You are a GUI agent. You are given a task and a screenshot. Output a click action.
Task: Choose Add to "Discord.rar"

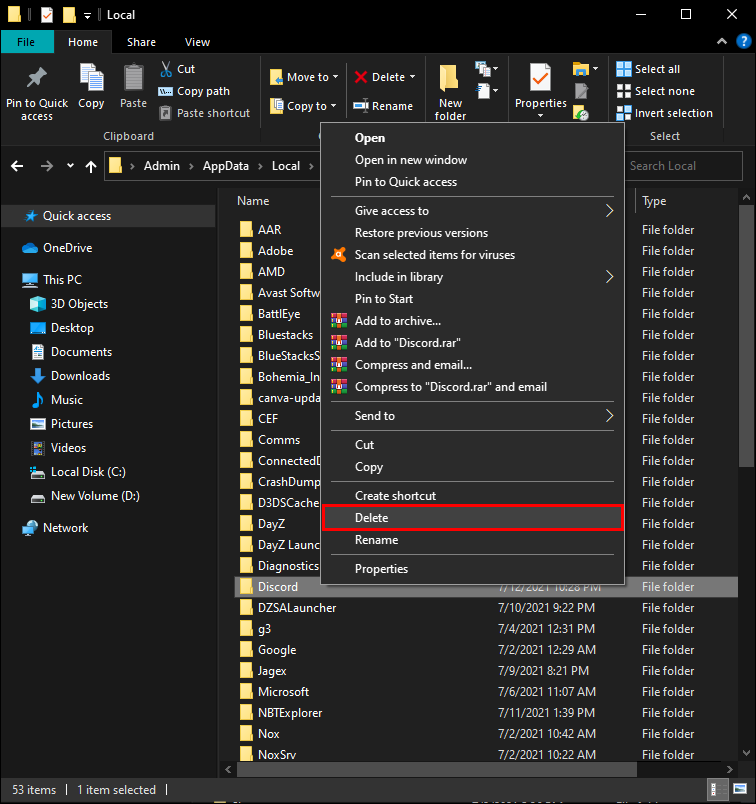tap(472, 343)
